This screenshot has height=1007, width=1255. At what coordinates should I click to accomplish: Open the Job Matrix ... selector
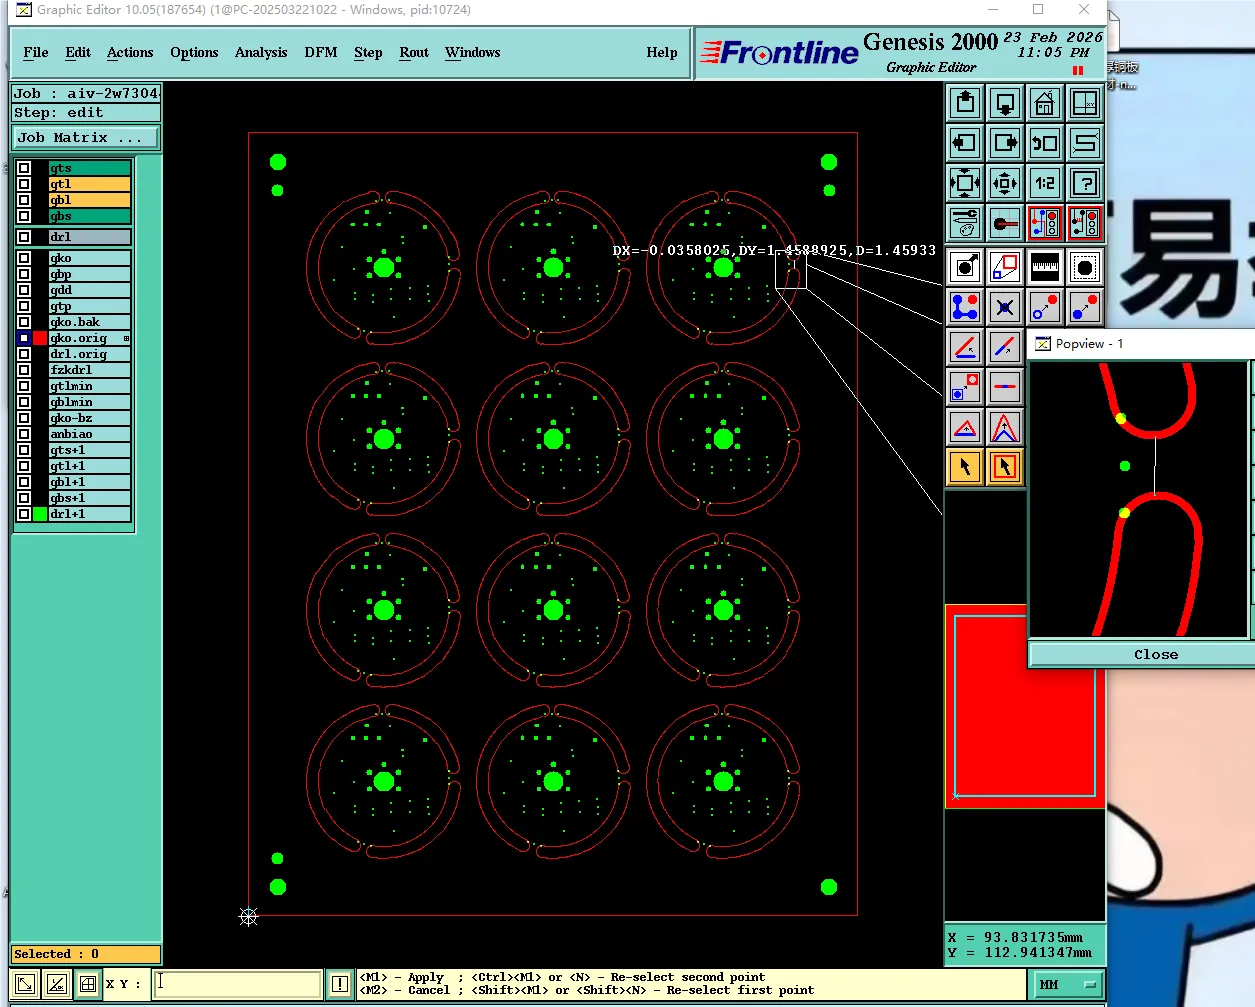86,138
